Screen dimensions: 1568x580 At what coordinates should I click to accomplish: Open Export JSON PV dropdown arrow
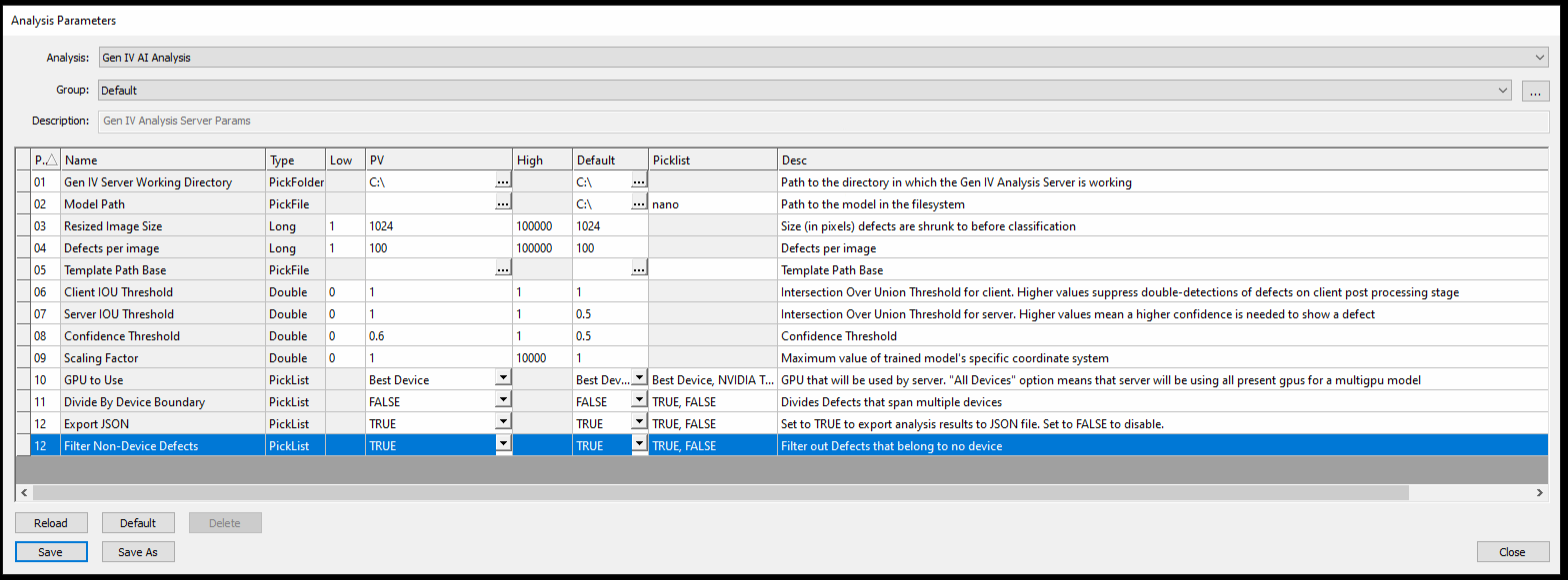[504, 424]
